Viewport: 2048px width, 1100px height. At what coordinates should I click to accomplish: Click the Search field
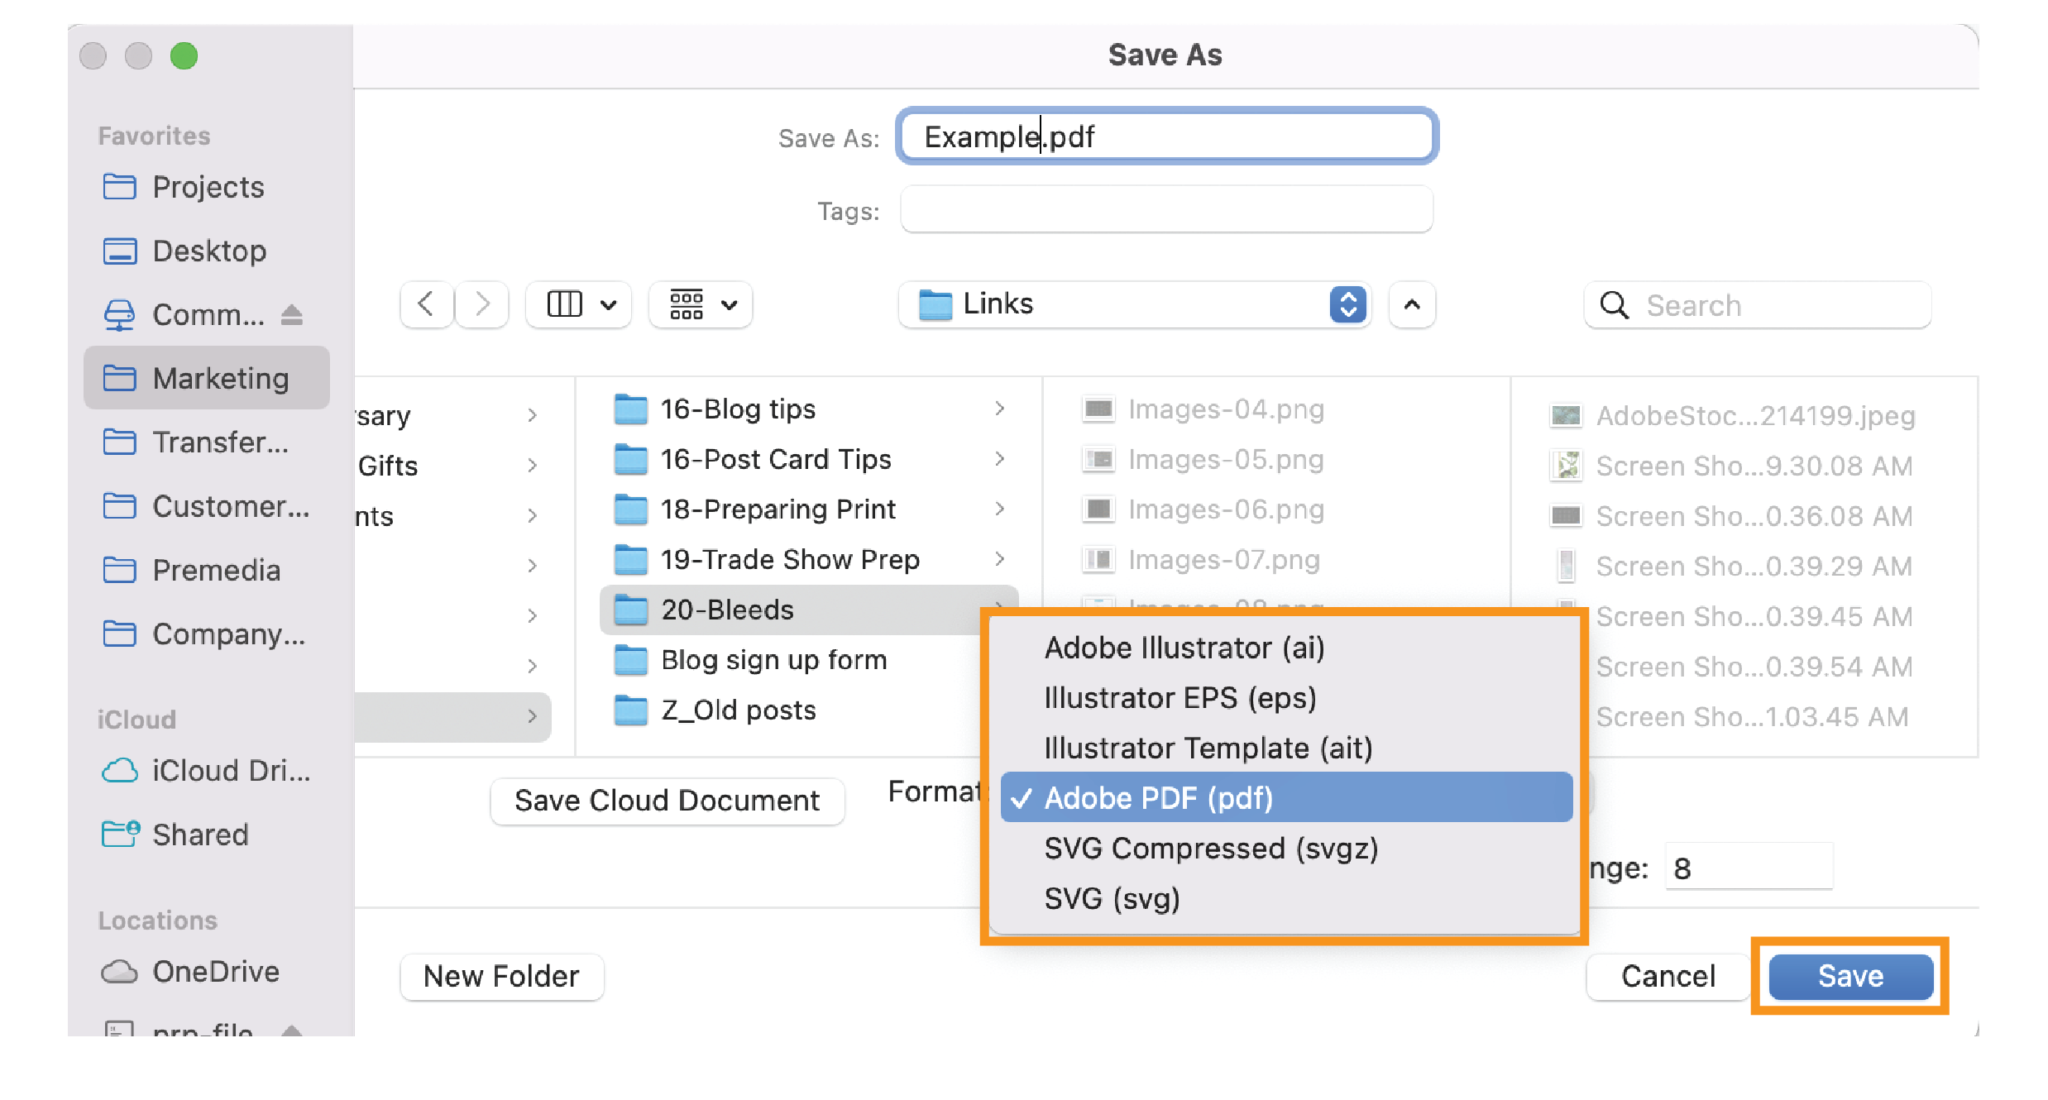coord(1757,305)
